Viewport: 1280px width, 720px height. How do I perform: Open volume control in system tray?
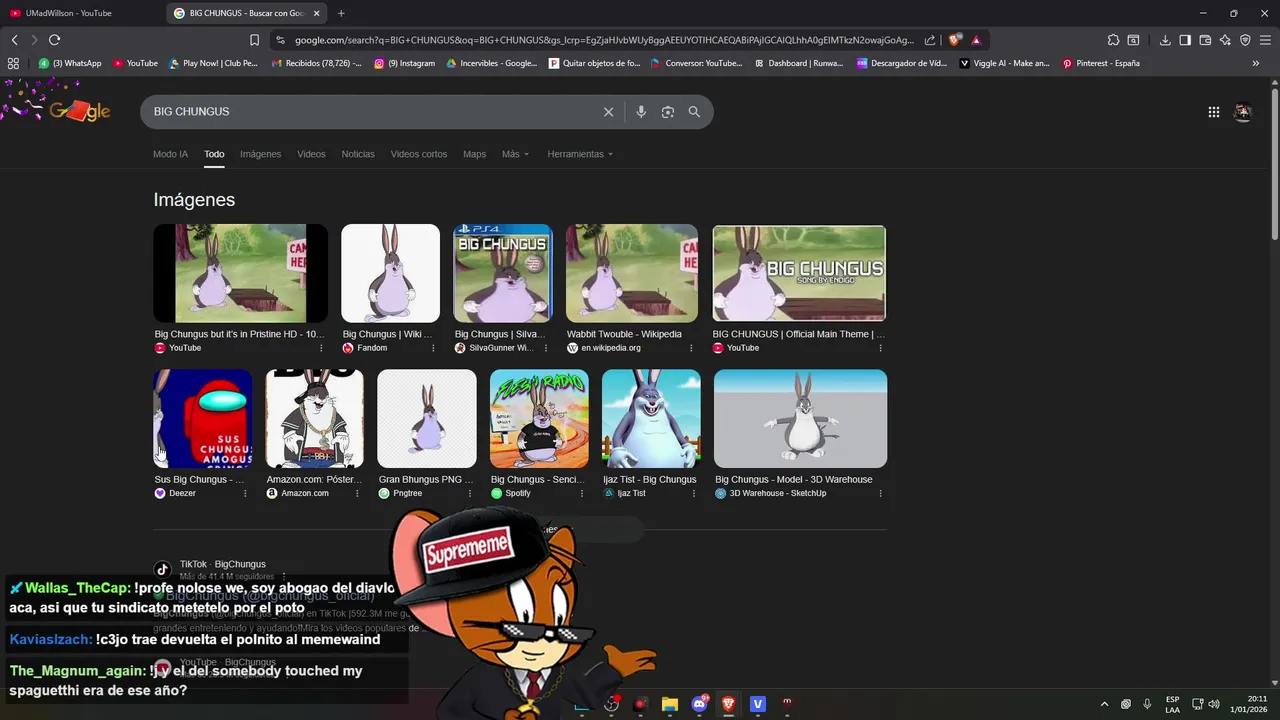1214,704
